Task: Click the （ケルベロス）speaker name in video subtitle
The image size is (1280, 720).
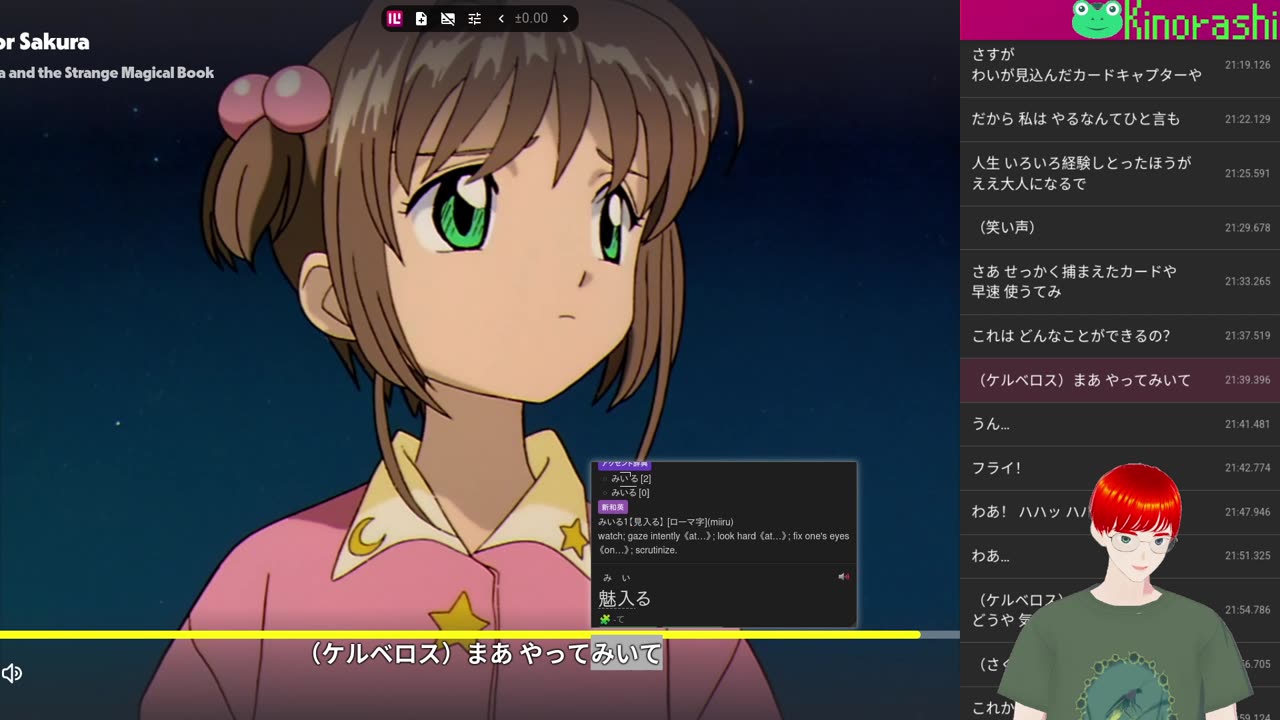Action: (x=382, y=653)
